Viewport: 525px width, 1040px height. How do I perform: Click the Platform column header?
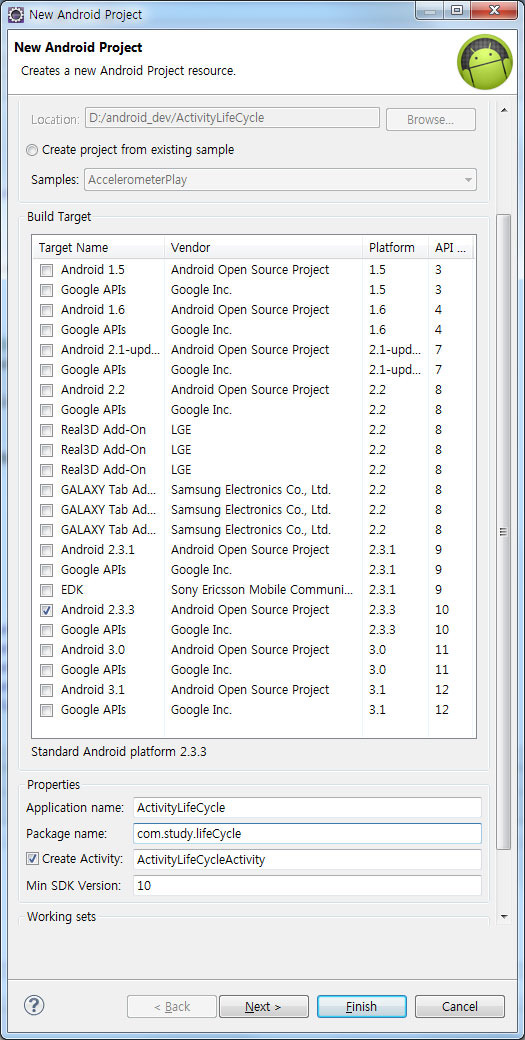395,248
